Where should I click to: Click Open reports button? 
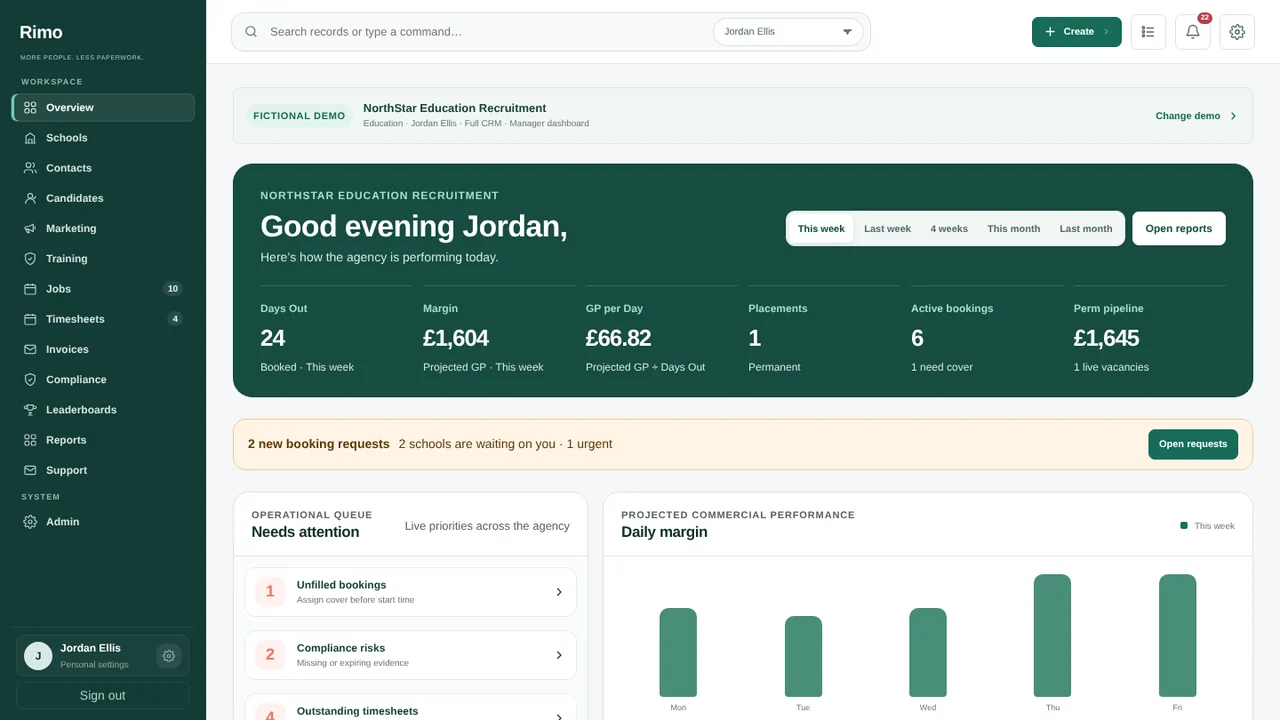coord(1178,229)
